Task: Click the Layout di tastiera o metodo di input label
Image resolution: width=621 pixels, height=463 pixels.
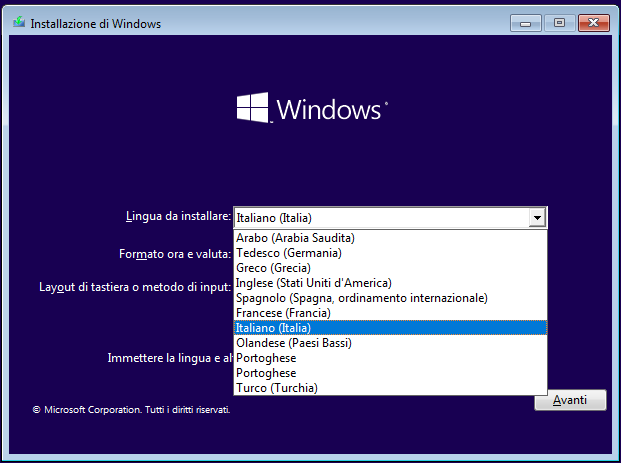Action: tap(135, 287)
